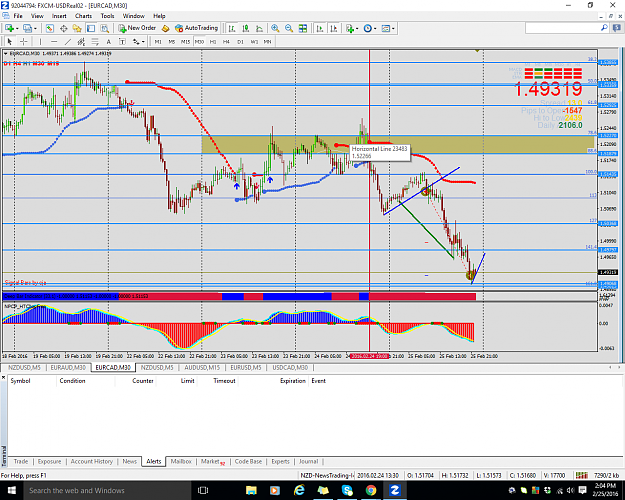Open the File menu
Image resolution: width=625 pixels, height=500 pixels.
tap(18, 16)
